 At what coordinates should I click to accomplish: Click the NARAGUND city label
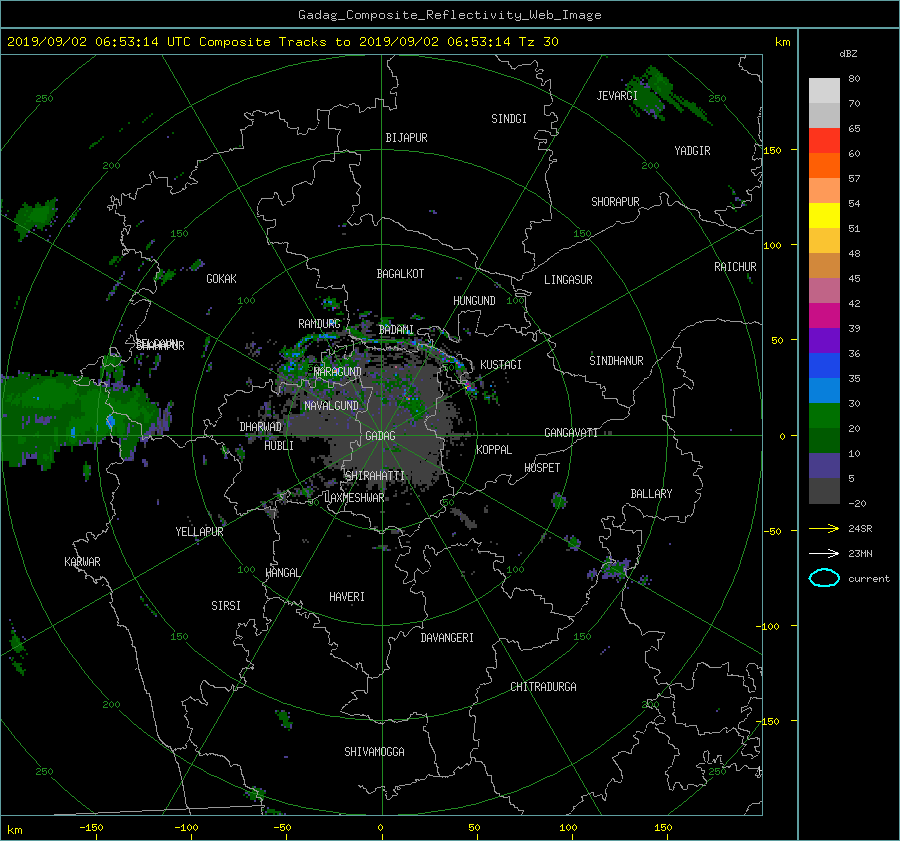pos(338,372)
